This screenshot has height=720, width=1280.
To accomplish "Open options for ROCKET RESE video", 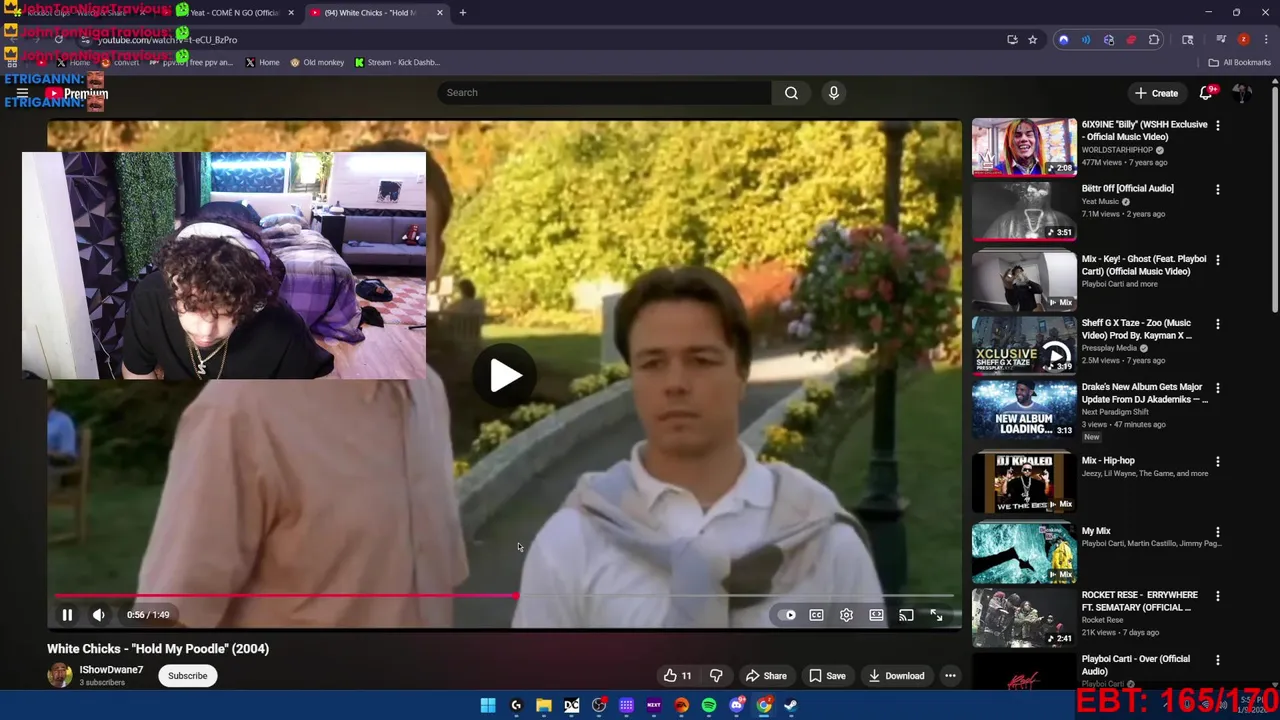I will (x=1217, y=596).
